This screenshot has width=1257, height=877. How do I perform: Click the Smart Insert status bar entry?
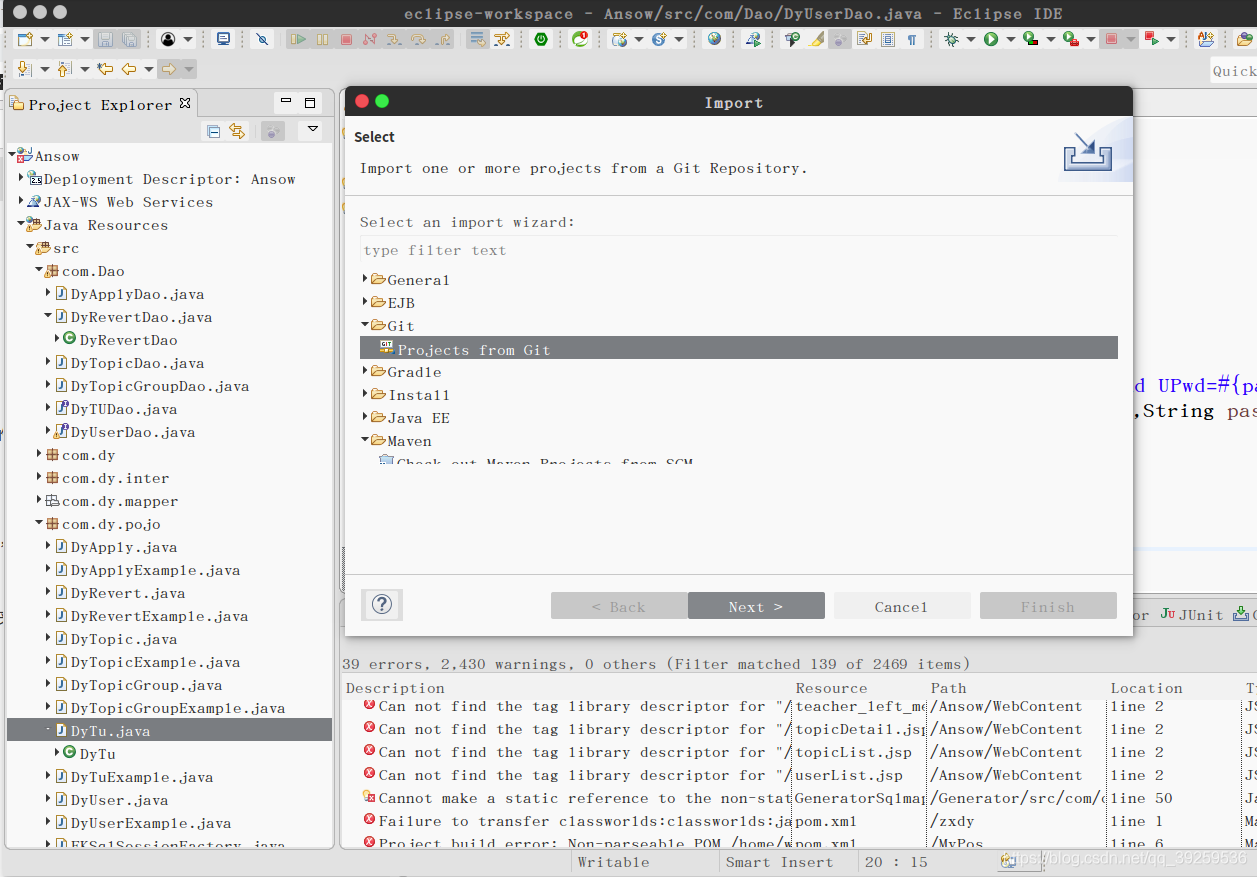coord(779,862)
